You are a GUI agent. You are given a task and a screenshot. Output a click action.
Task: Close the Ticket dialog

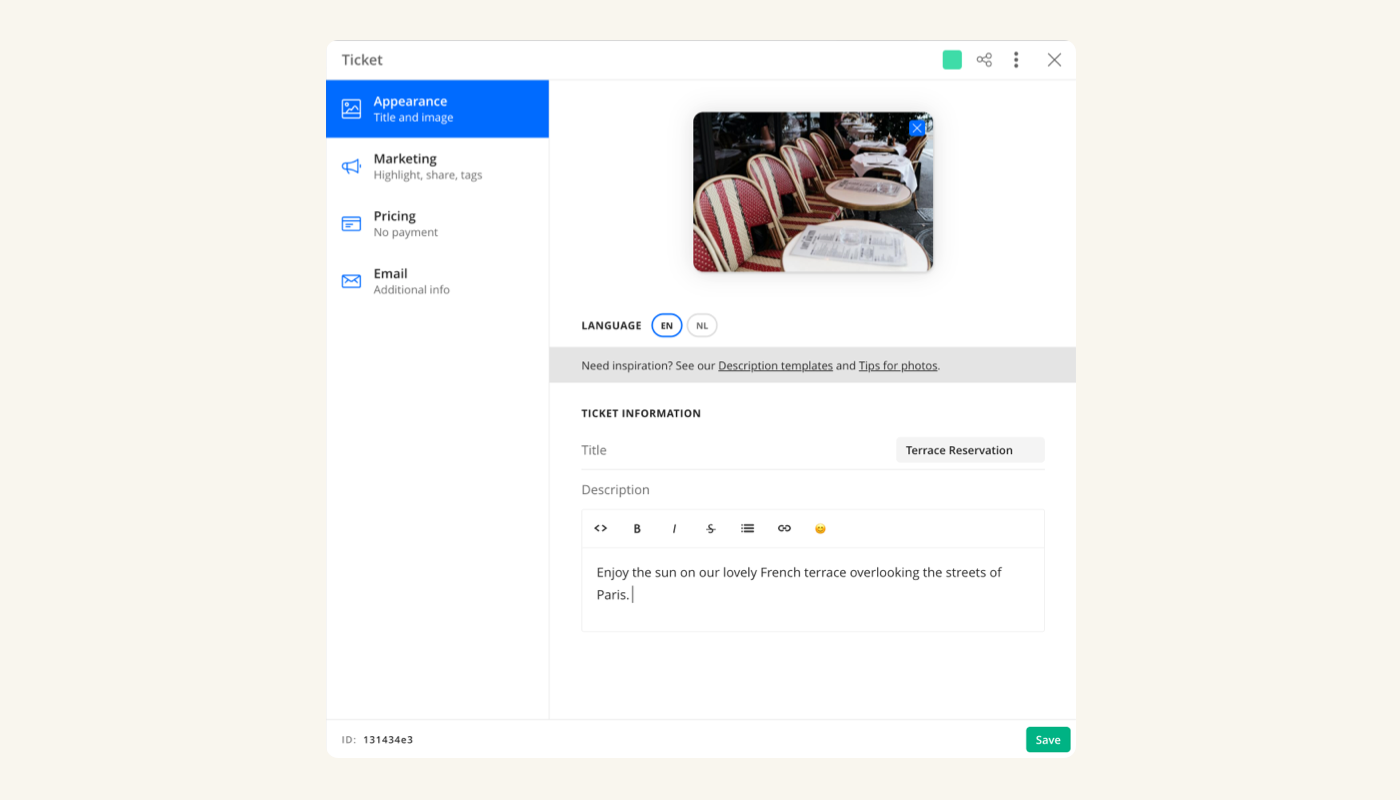coord(1054,60)
